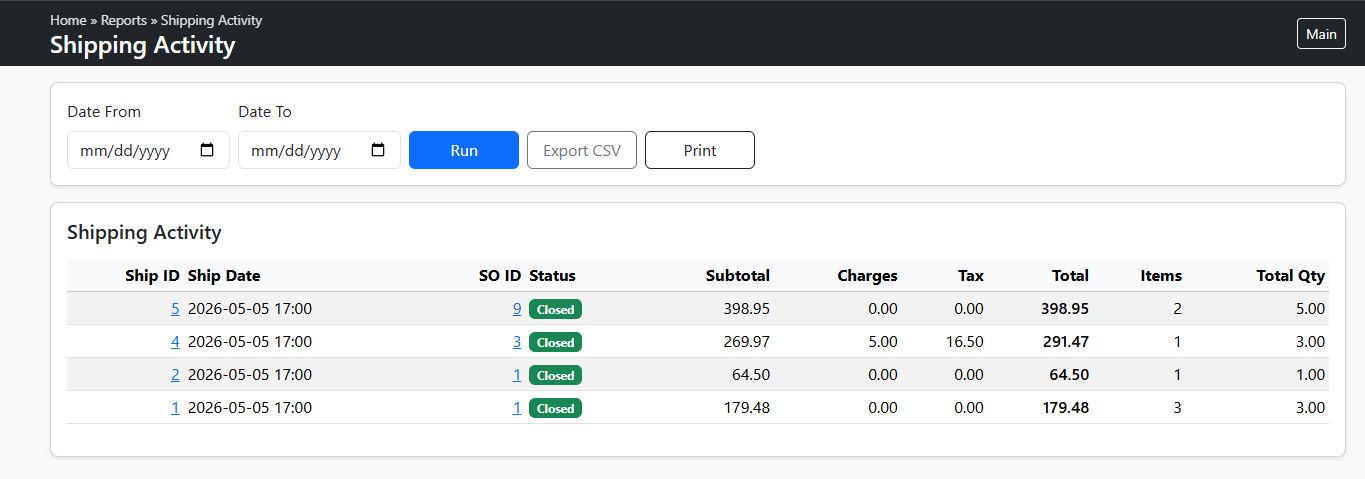
Task: Print the shipping activity report
Action: click(700, 150)
